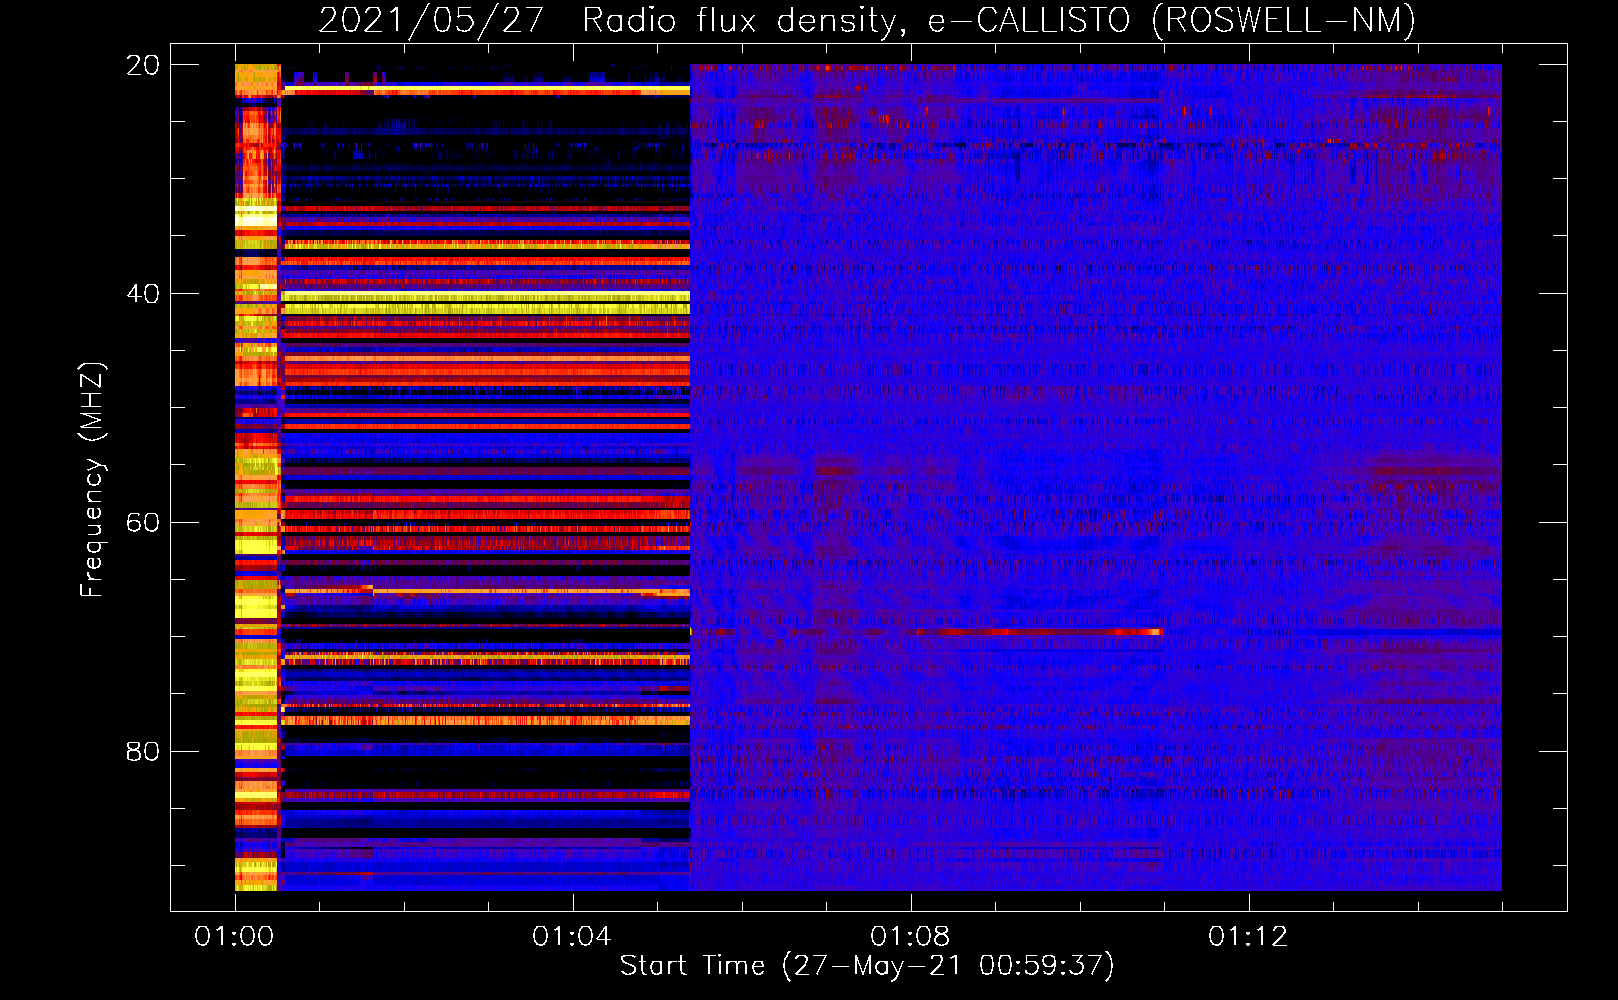Click the 80 frequency tick label
Viewport: 1618px width, 1000px height.
(x=143, y=752)
